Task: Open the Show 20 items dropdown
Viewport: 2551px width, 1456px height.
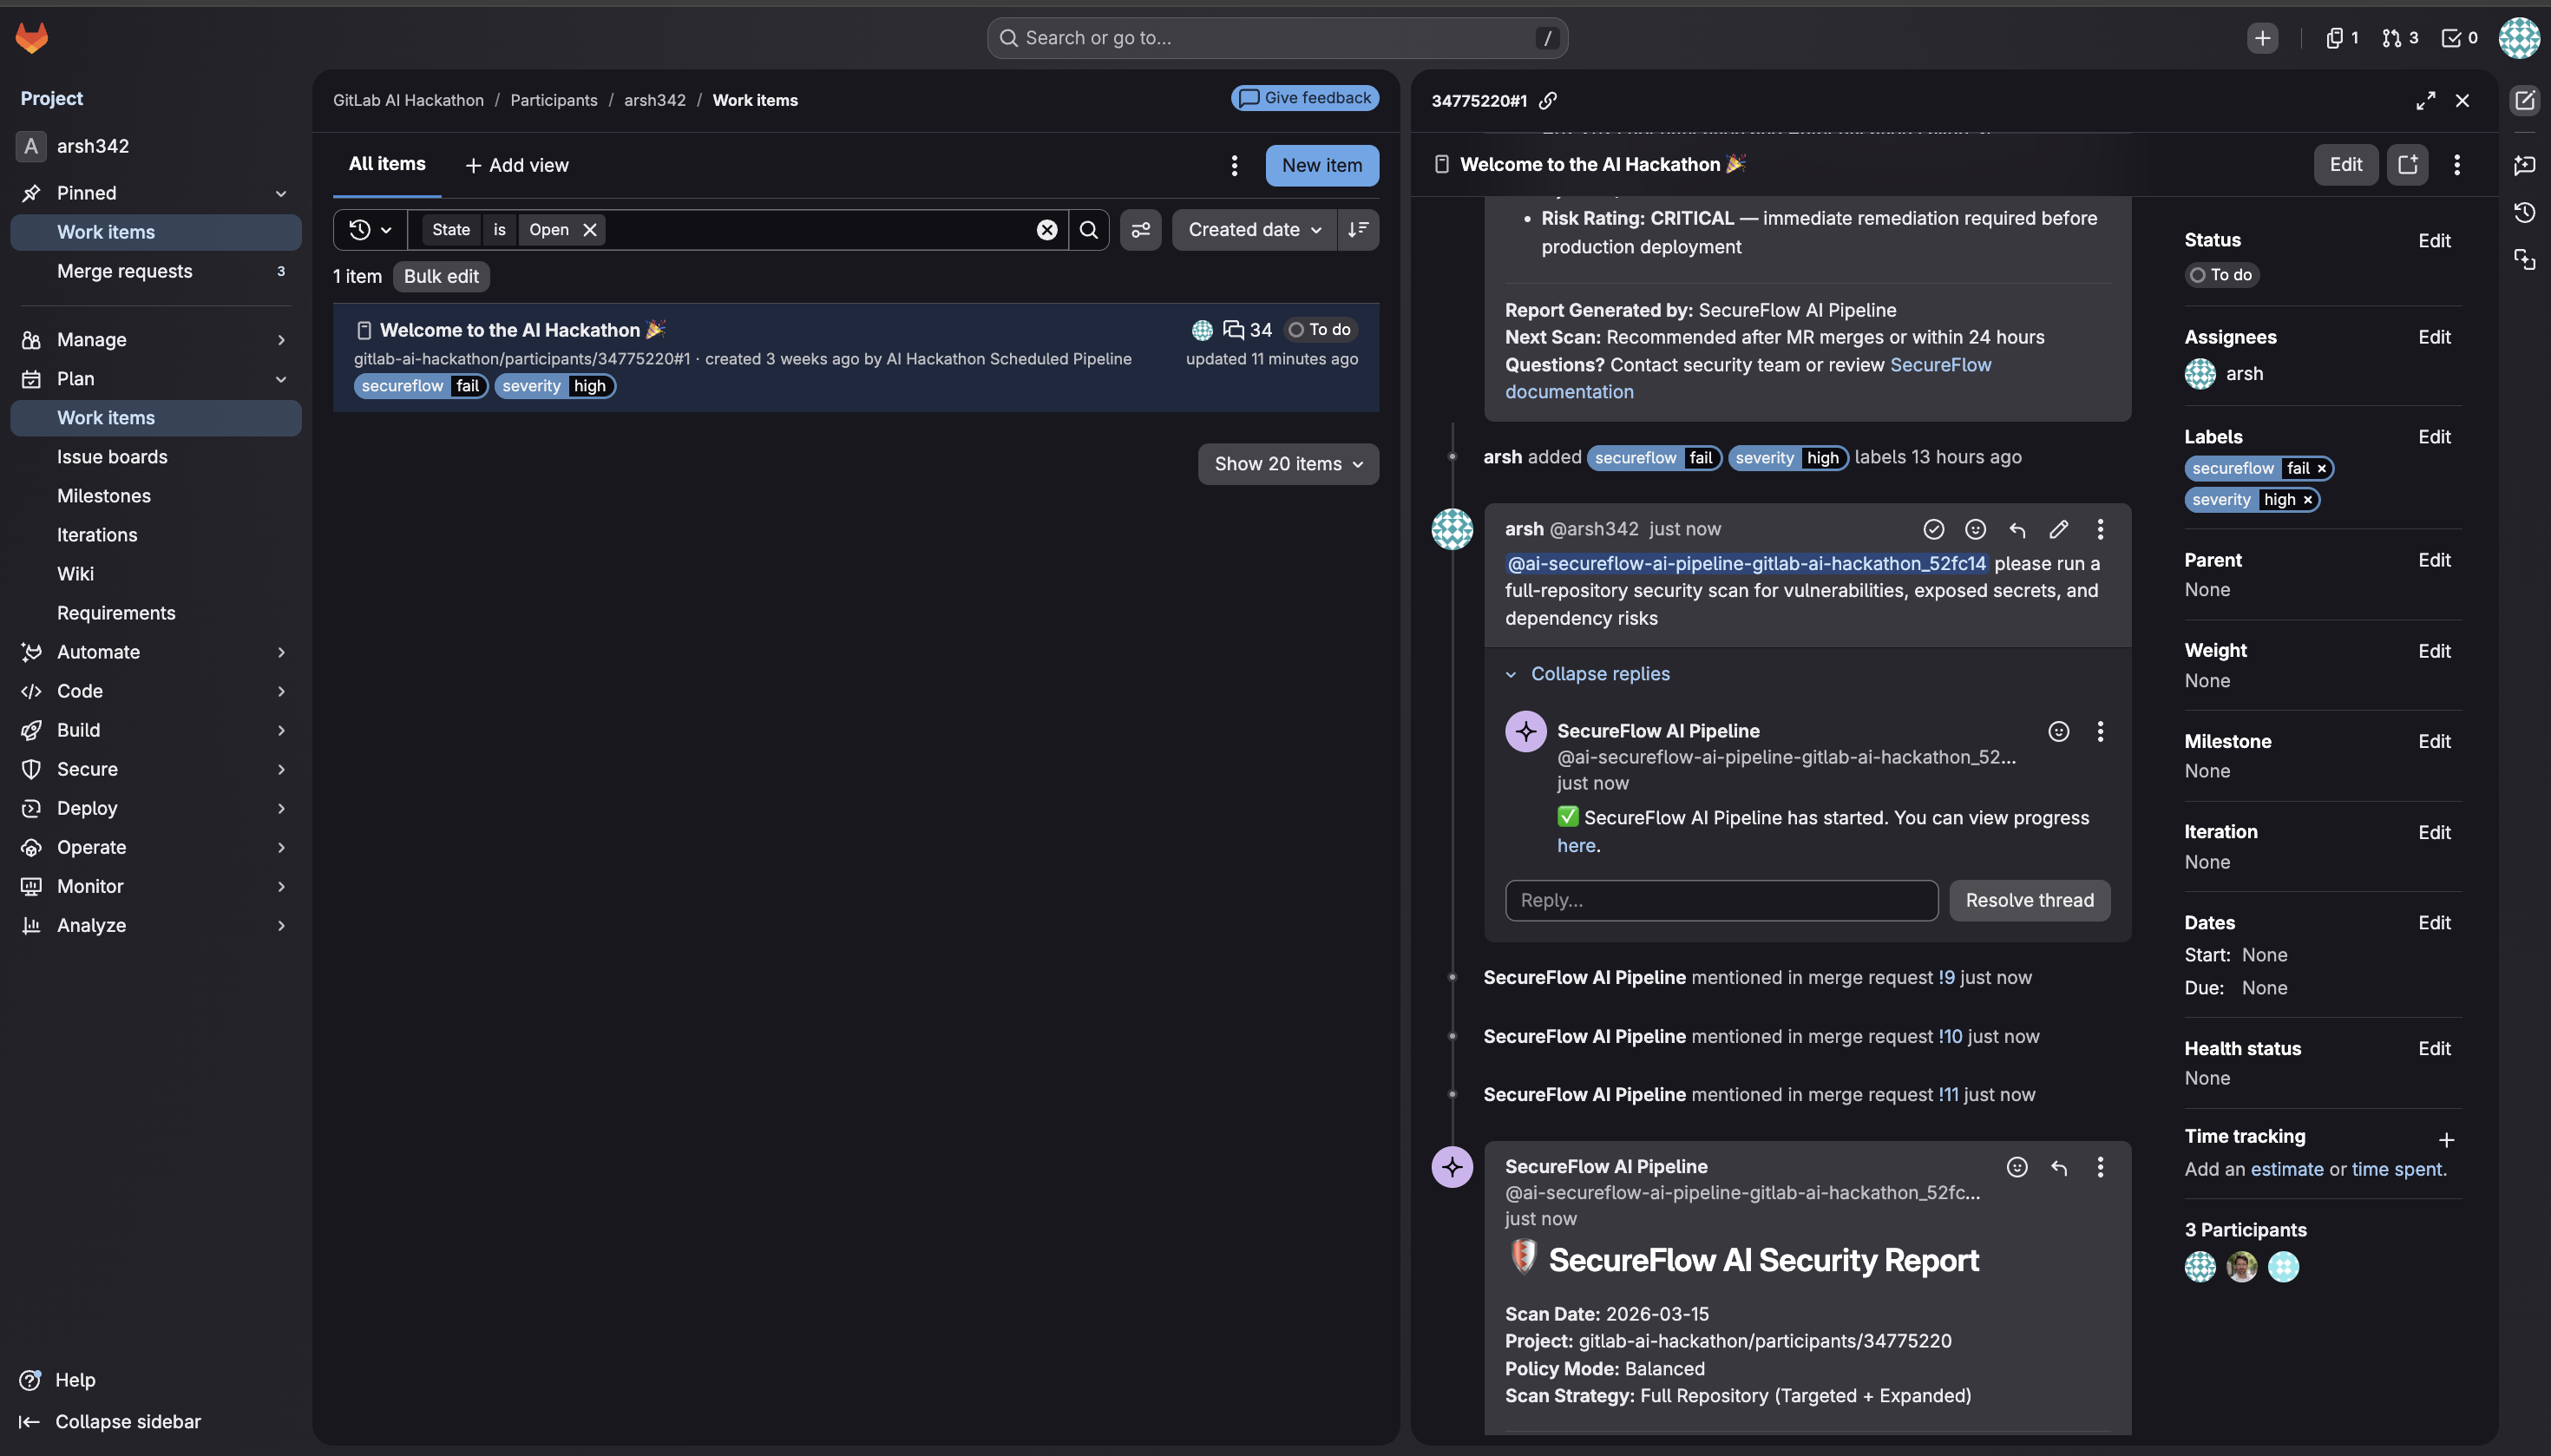Action: point(1288,464)
